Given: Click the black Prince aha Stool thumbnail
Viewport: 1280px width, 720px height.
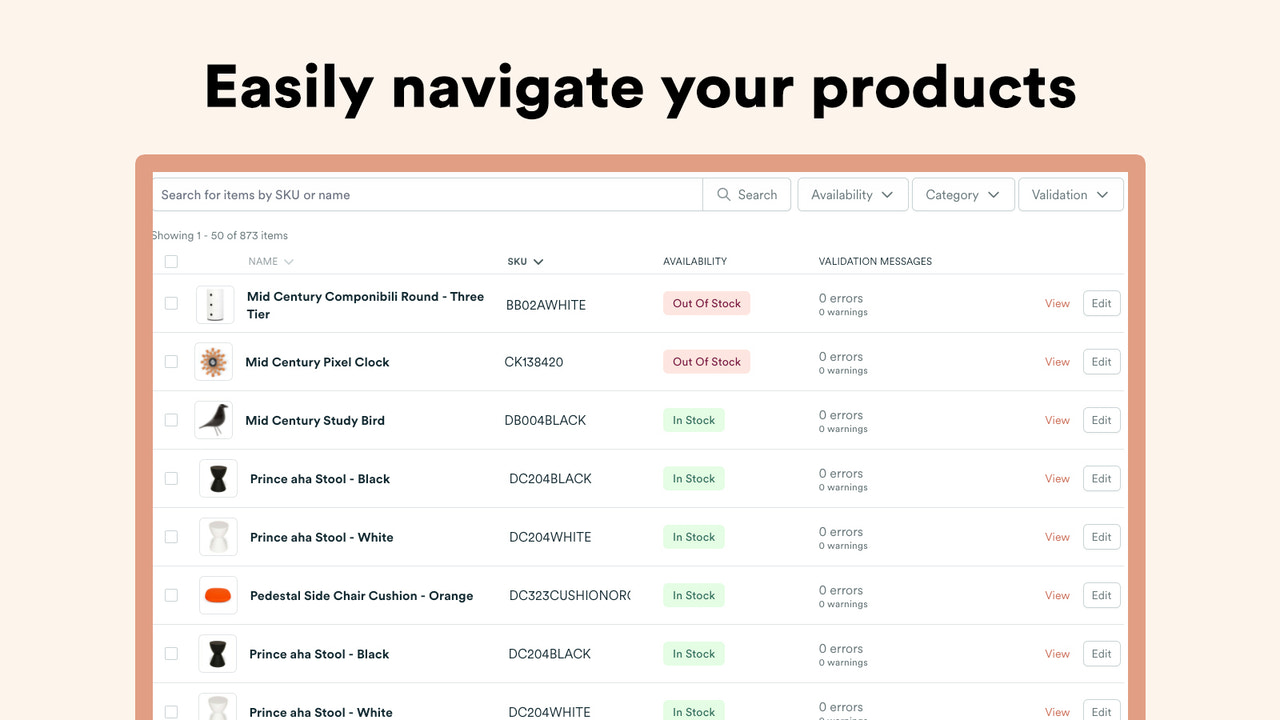Looking at the screenshot, I should [x=217, y=478].
